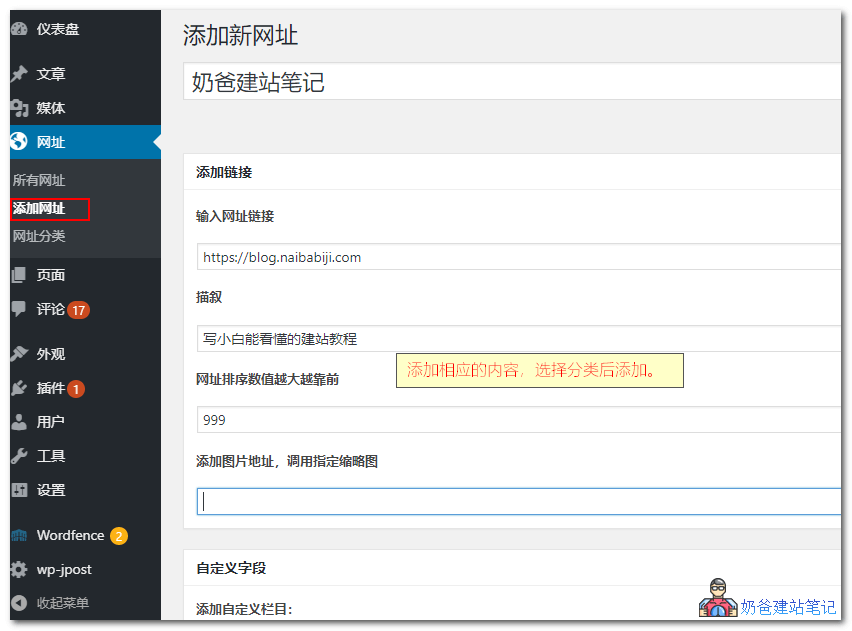Click the 设置 settings icon
The image size is (852, 631).
(x=22, y=490)
